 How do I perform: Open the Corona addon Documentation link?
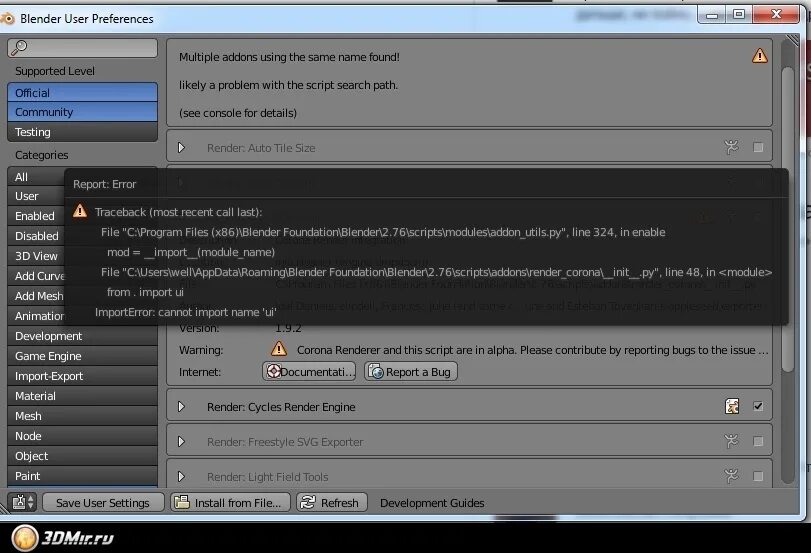[x=309, y=371]
